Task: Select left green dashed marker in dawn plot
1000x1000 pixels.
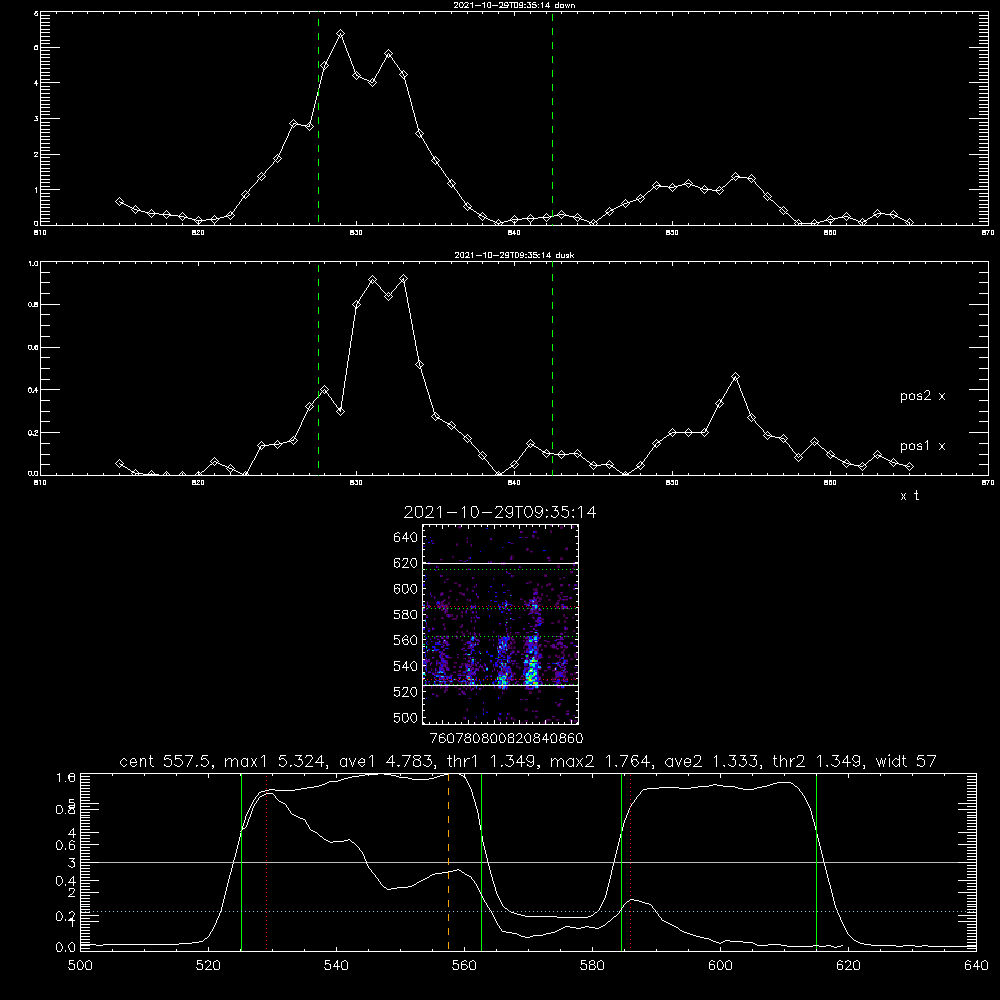Action: 318,119
